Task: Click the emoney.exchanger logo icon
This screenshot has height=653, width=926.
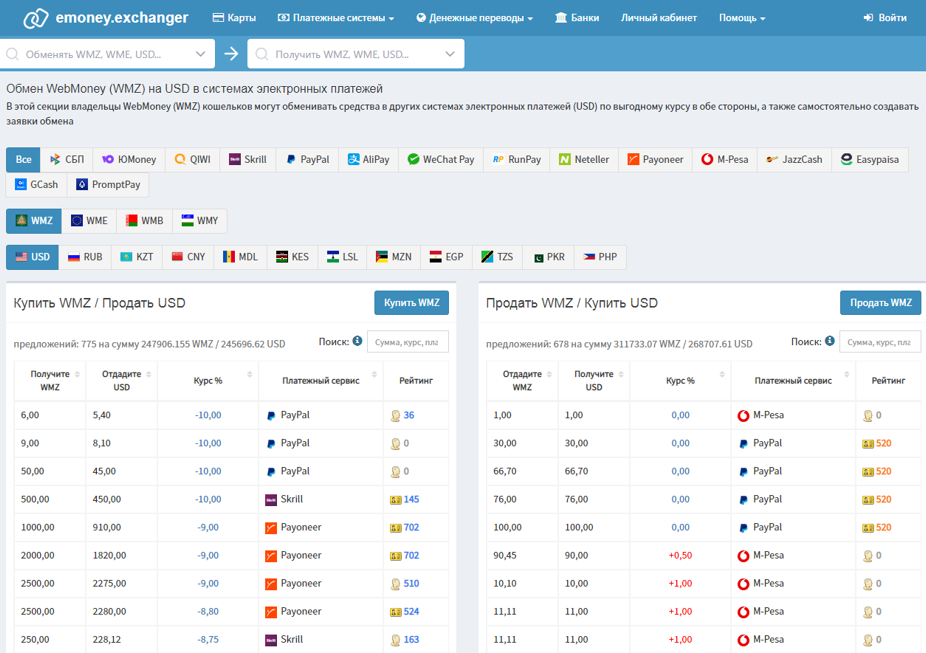Action: pos(35,18)
